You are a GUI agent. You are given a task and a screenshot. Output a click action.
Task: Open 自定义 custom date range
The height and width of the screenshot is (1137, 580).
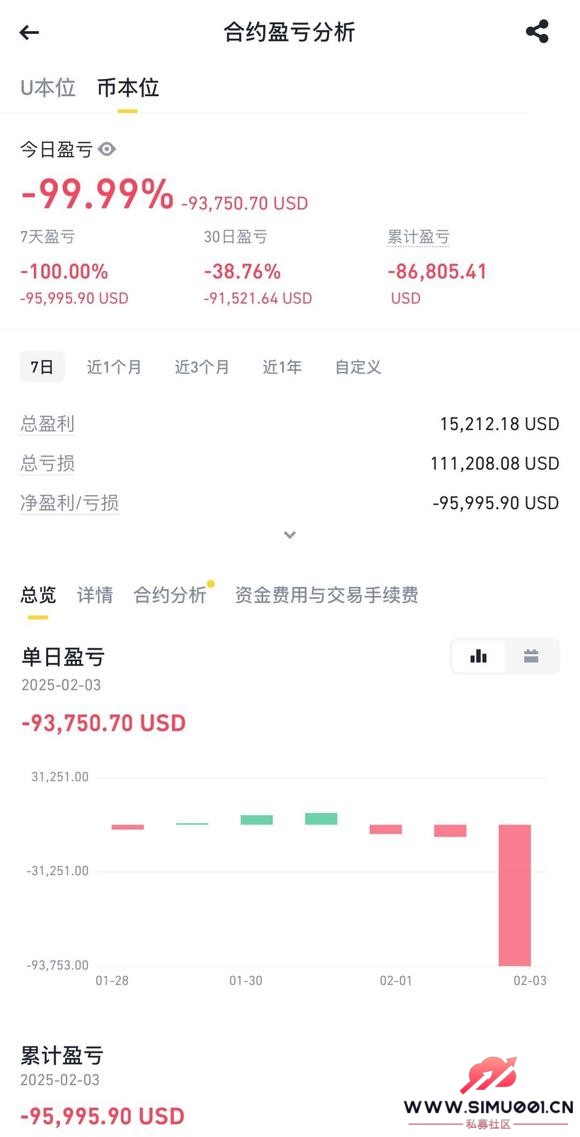tap(358, 367)
